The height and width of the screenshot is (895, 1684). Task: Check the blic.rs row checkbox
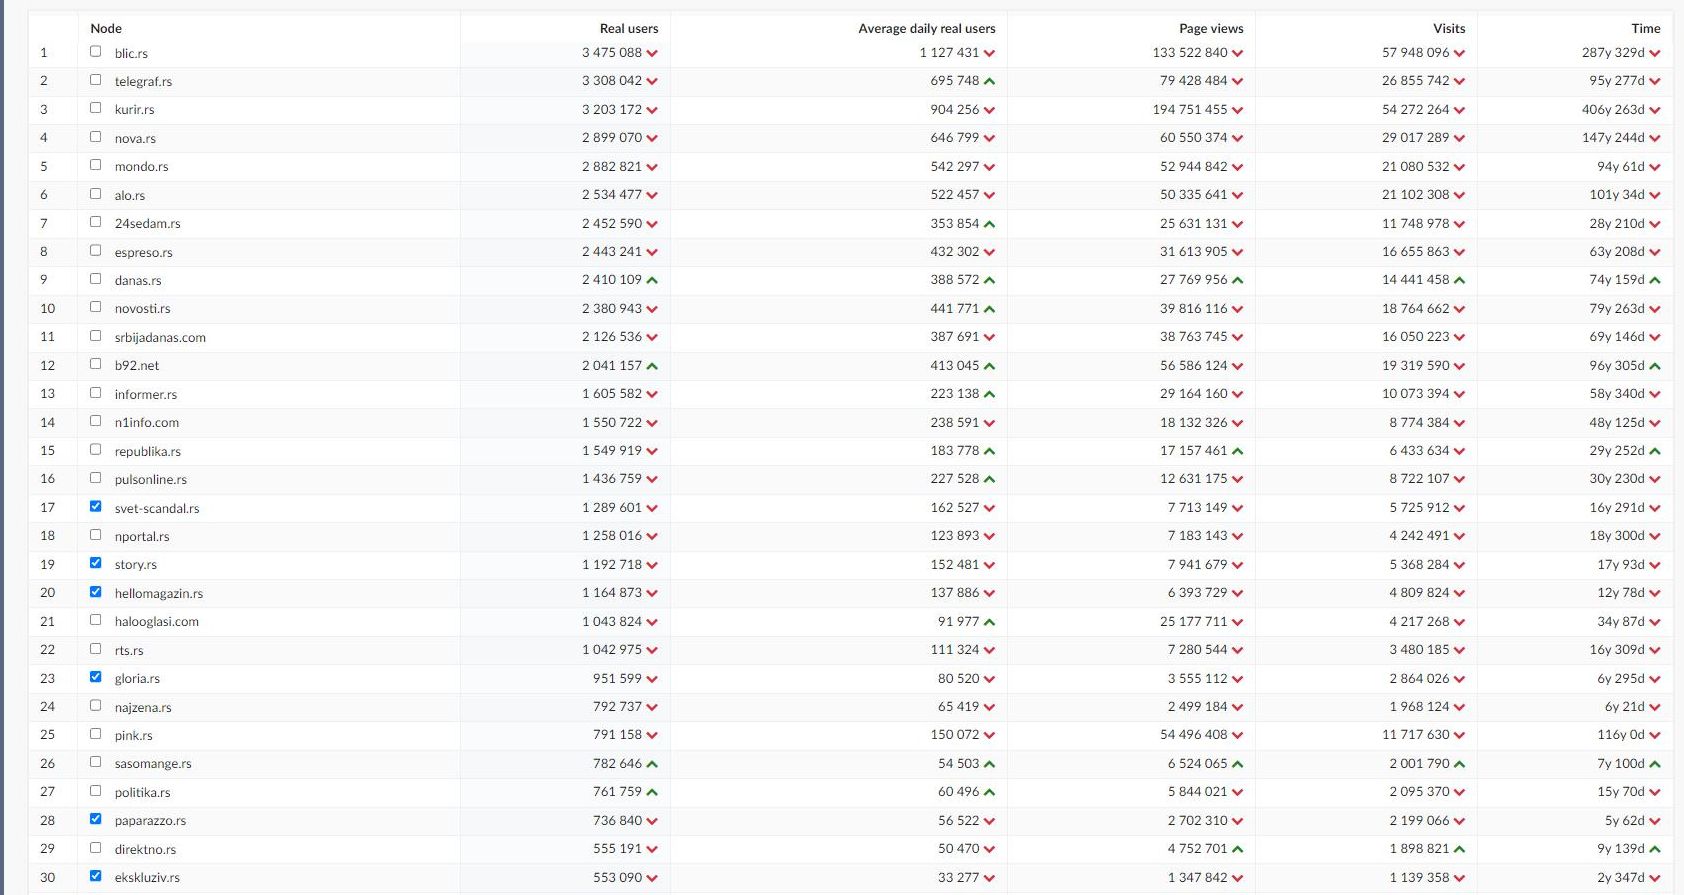tap(96, 51)
